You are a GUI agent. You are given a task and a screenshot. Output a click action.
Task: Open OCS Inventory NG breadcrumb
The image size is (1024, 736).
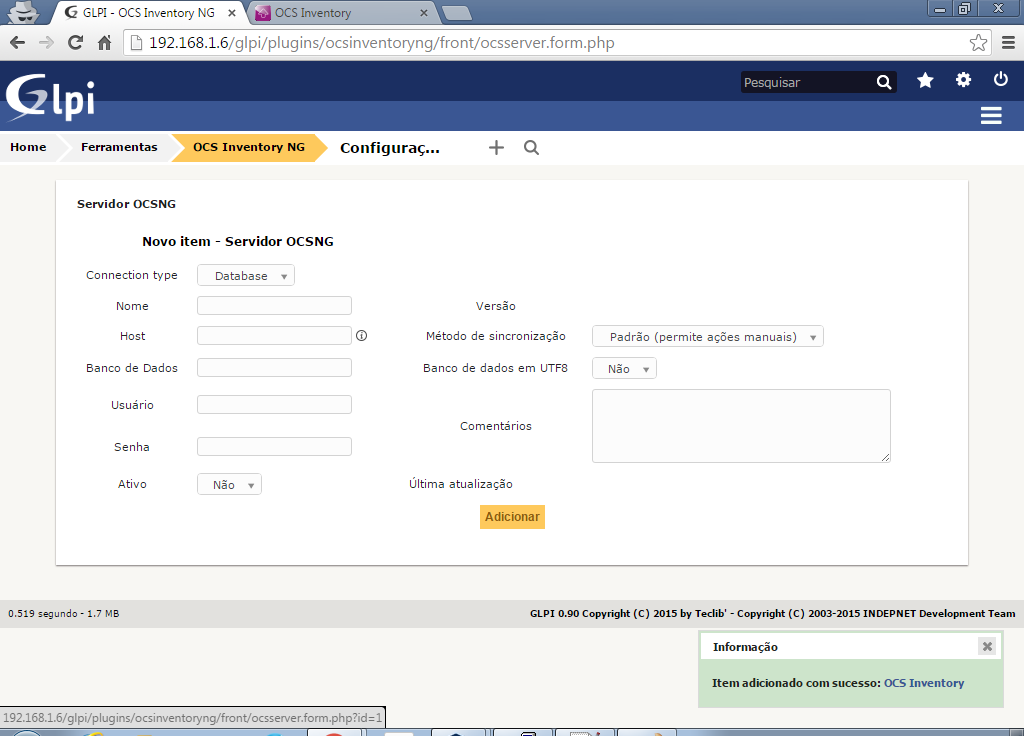[249, 147]
